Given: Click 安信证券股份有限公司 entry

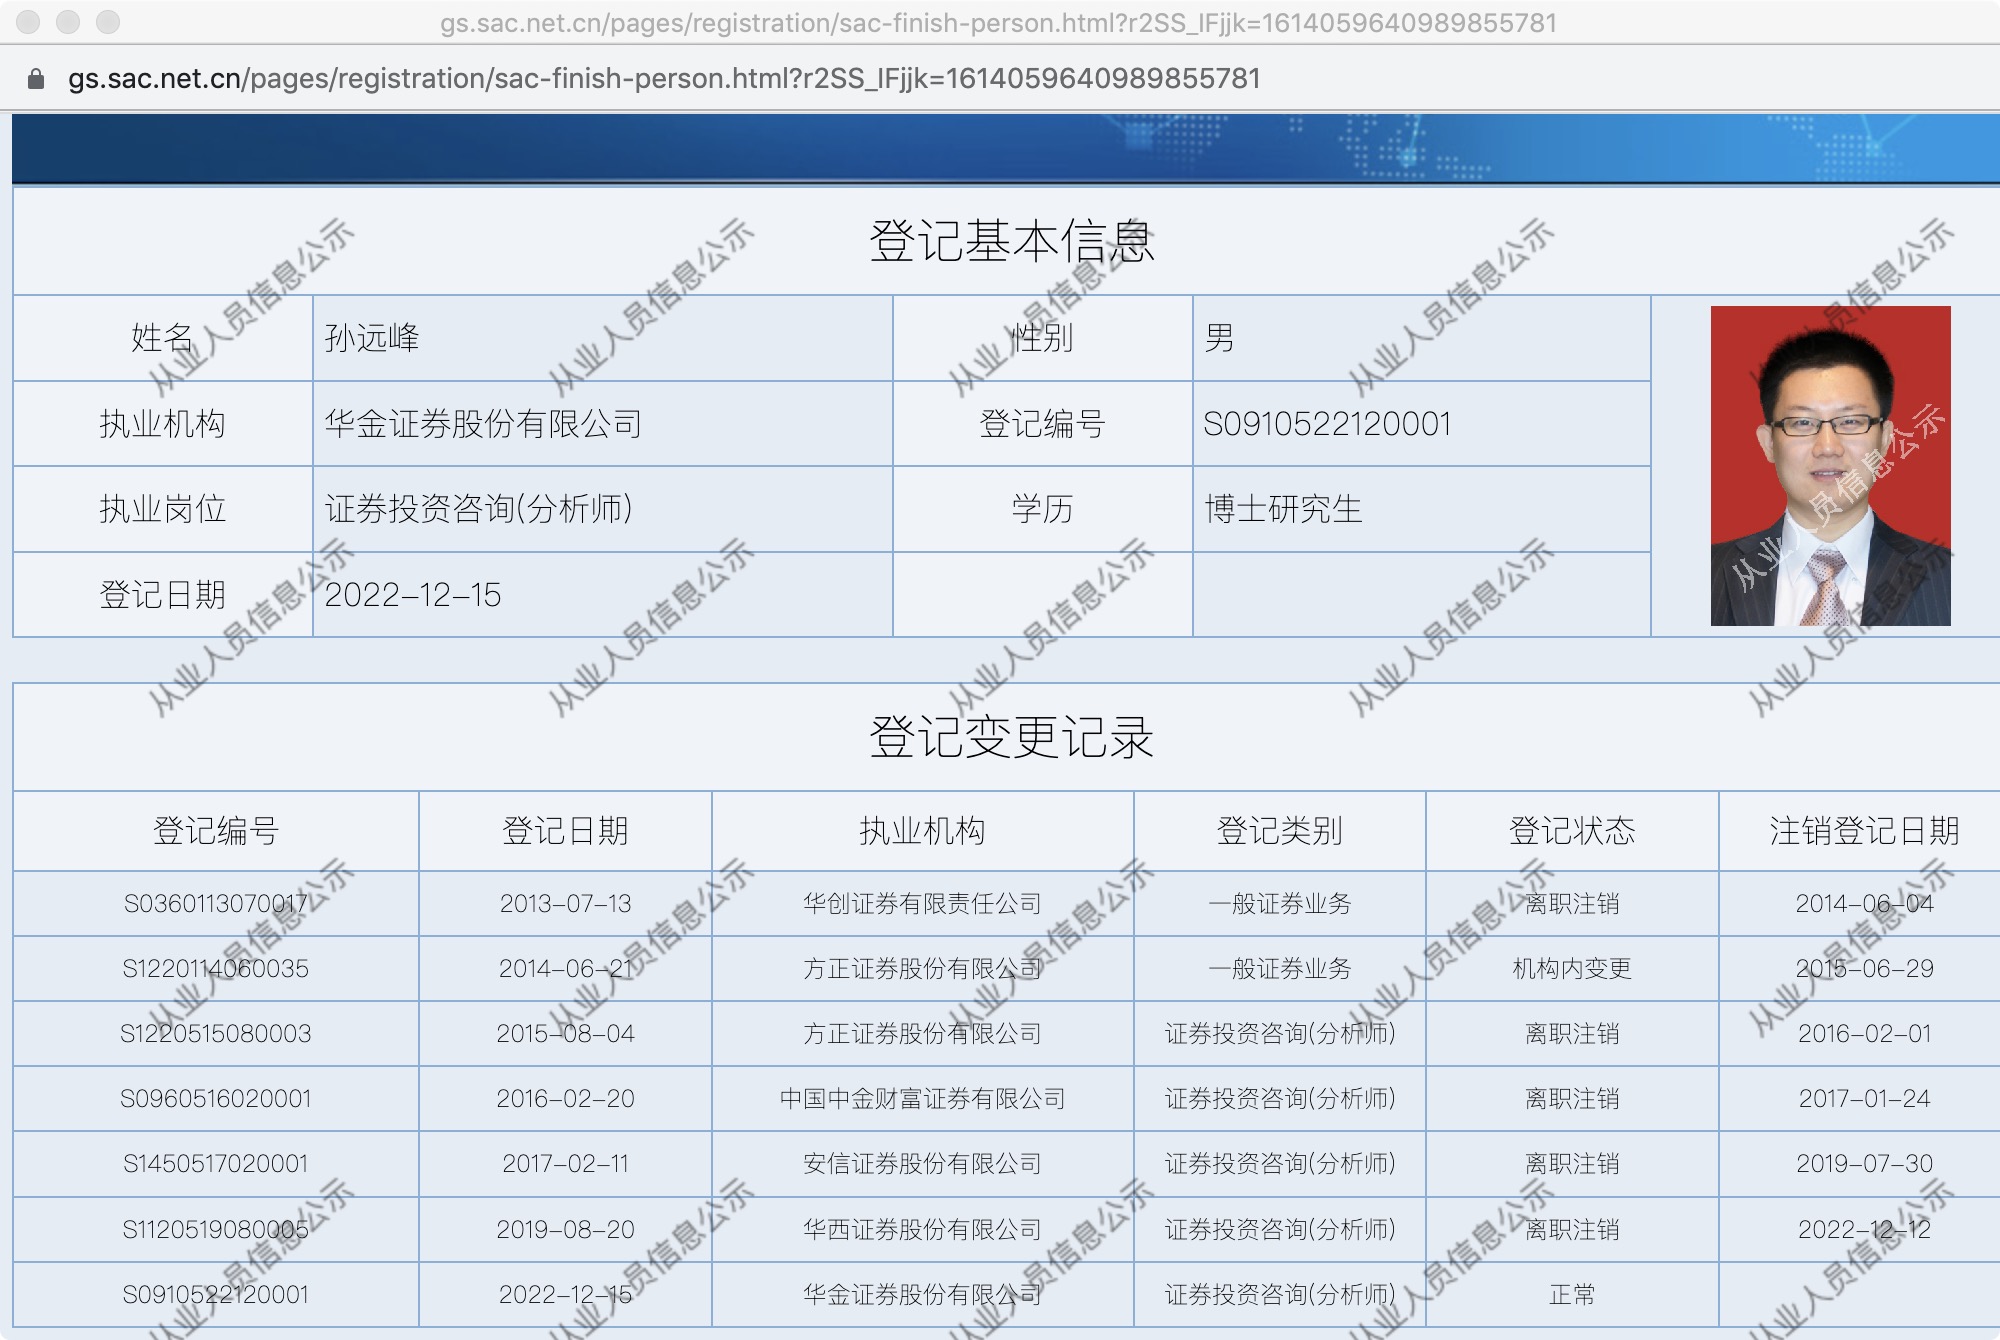Looking at the screenshot, I should point(921,1164).
